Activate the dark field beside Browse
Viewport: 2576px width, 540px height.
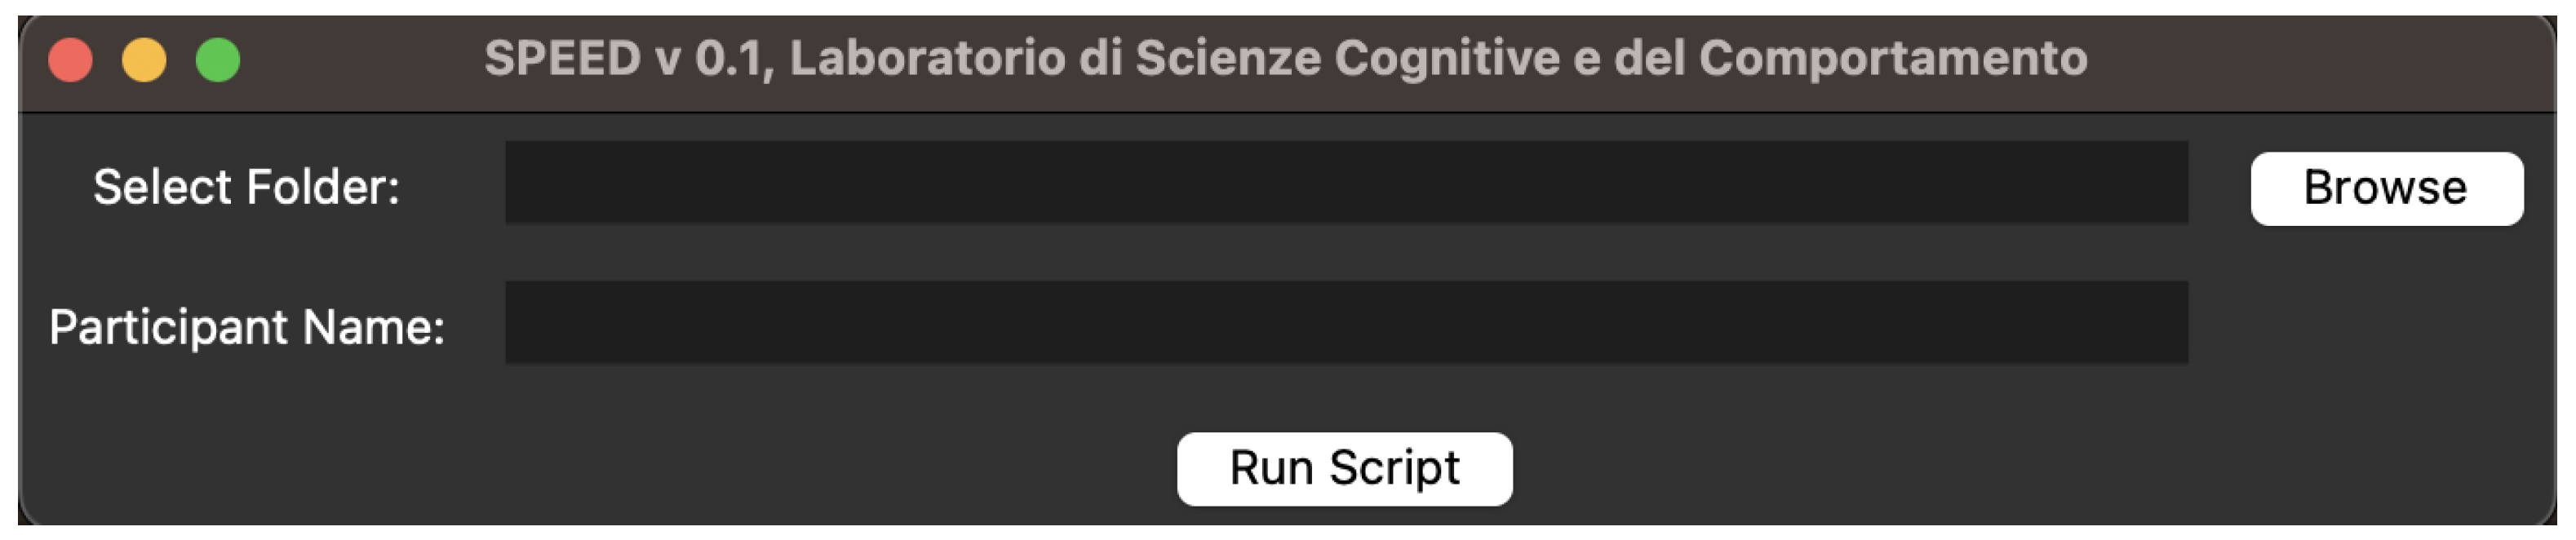coord(1345,182)
